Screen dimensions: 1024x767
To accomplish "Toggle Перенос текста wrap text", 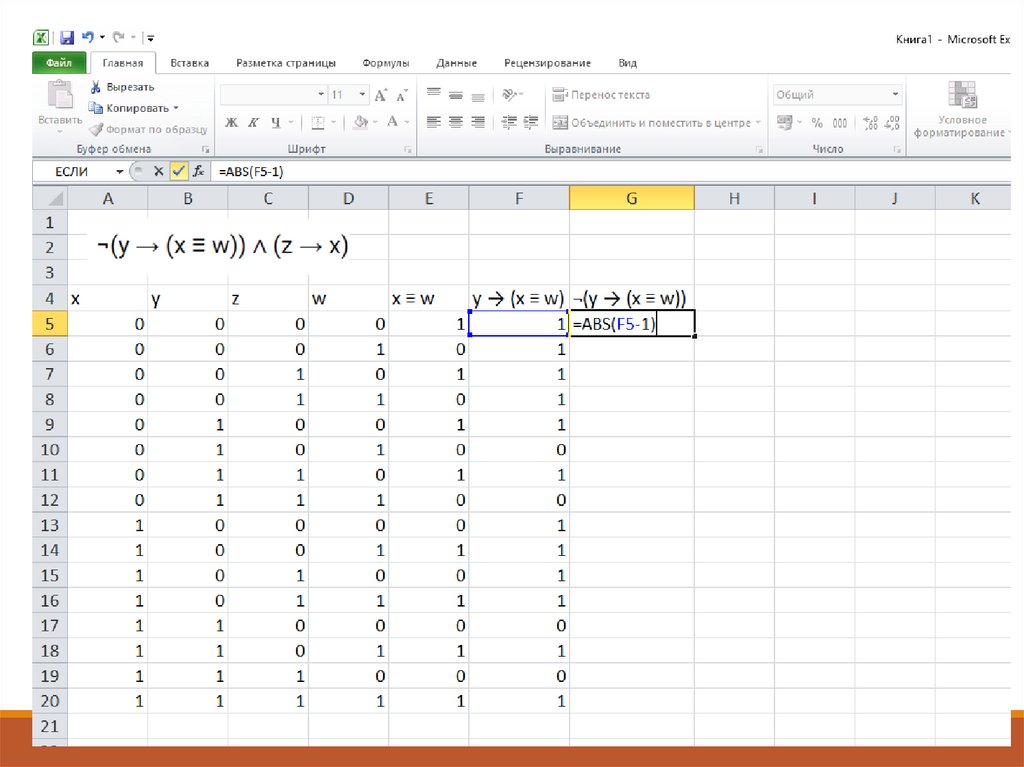I will pos(600,95).
